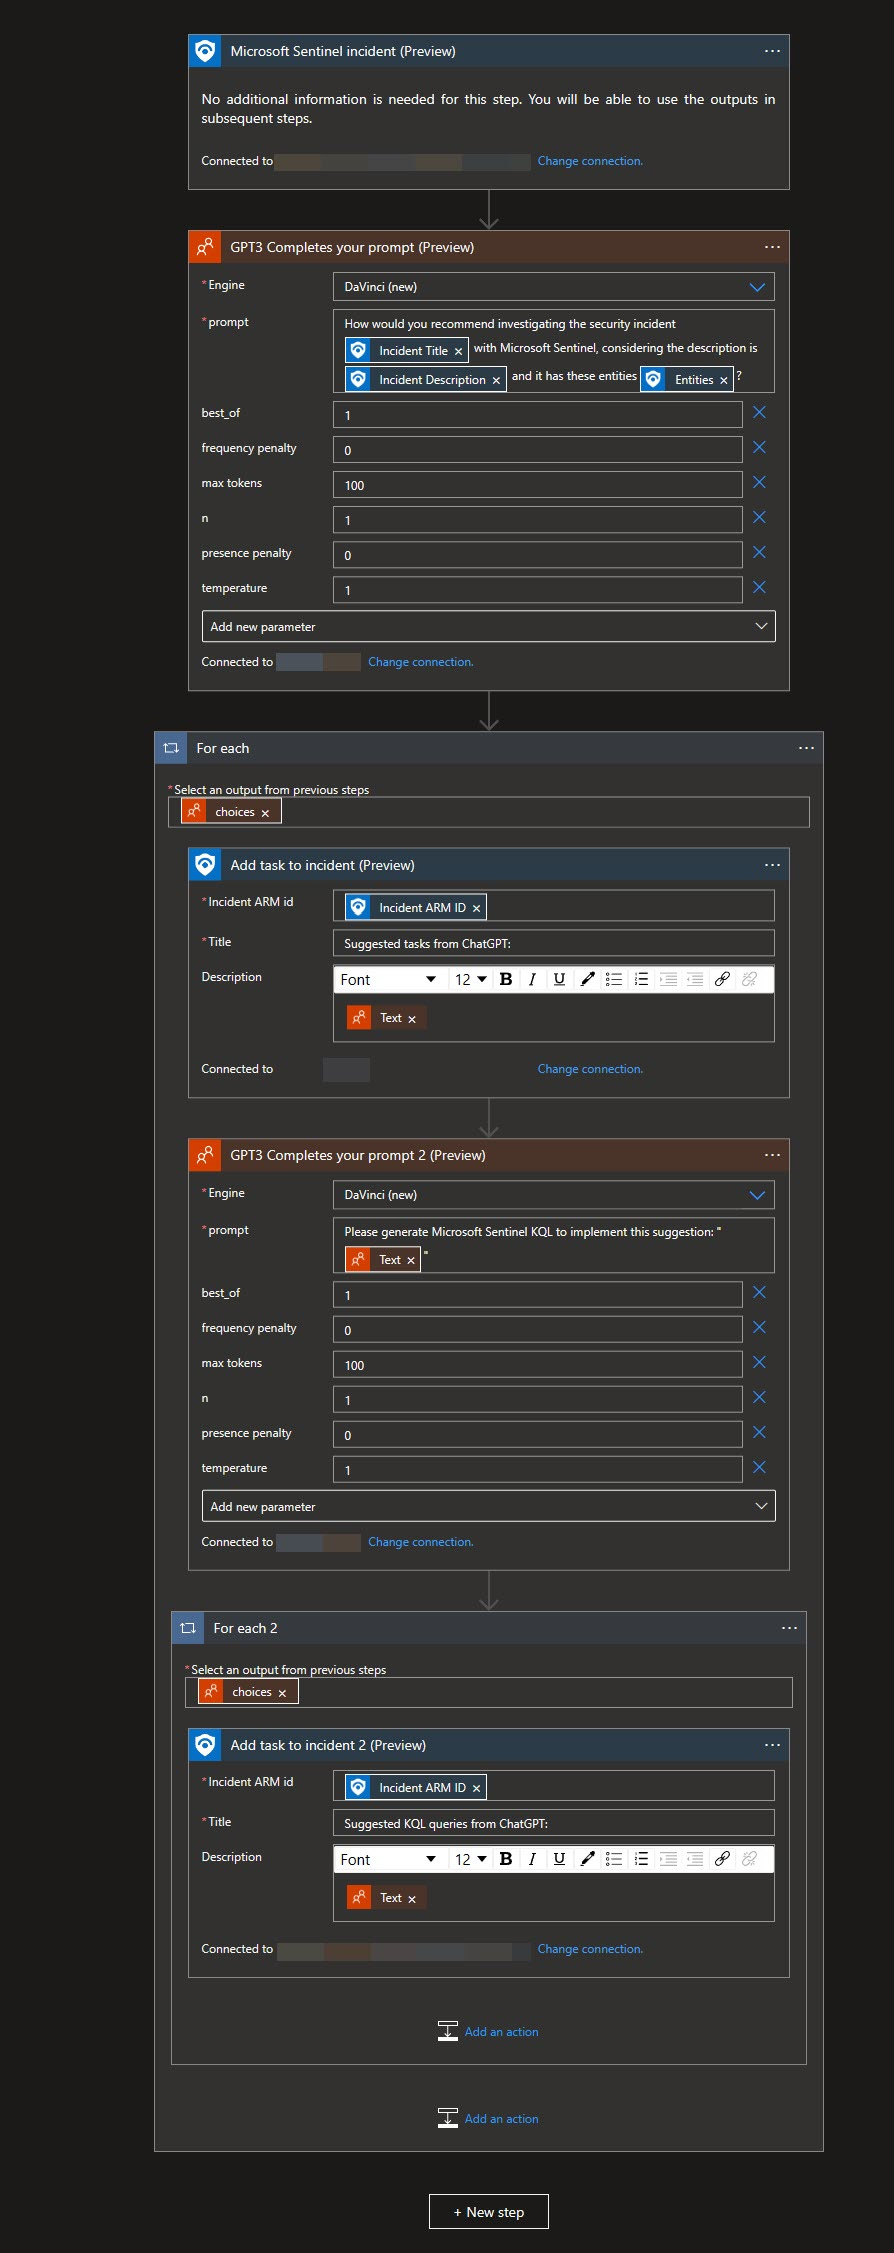
Task: Click frequency penalty field in GPT3 prompt 2 card
Action: coord(538,1330)
